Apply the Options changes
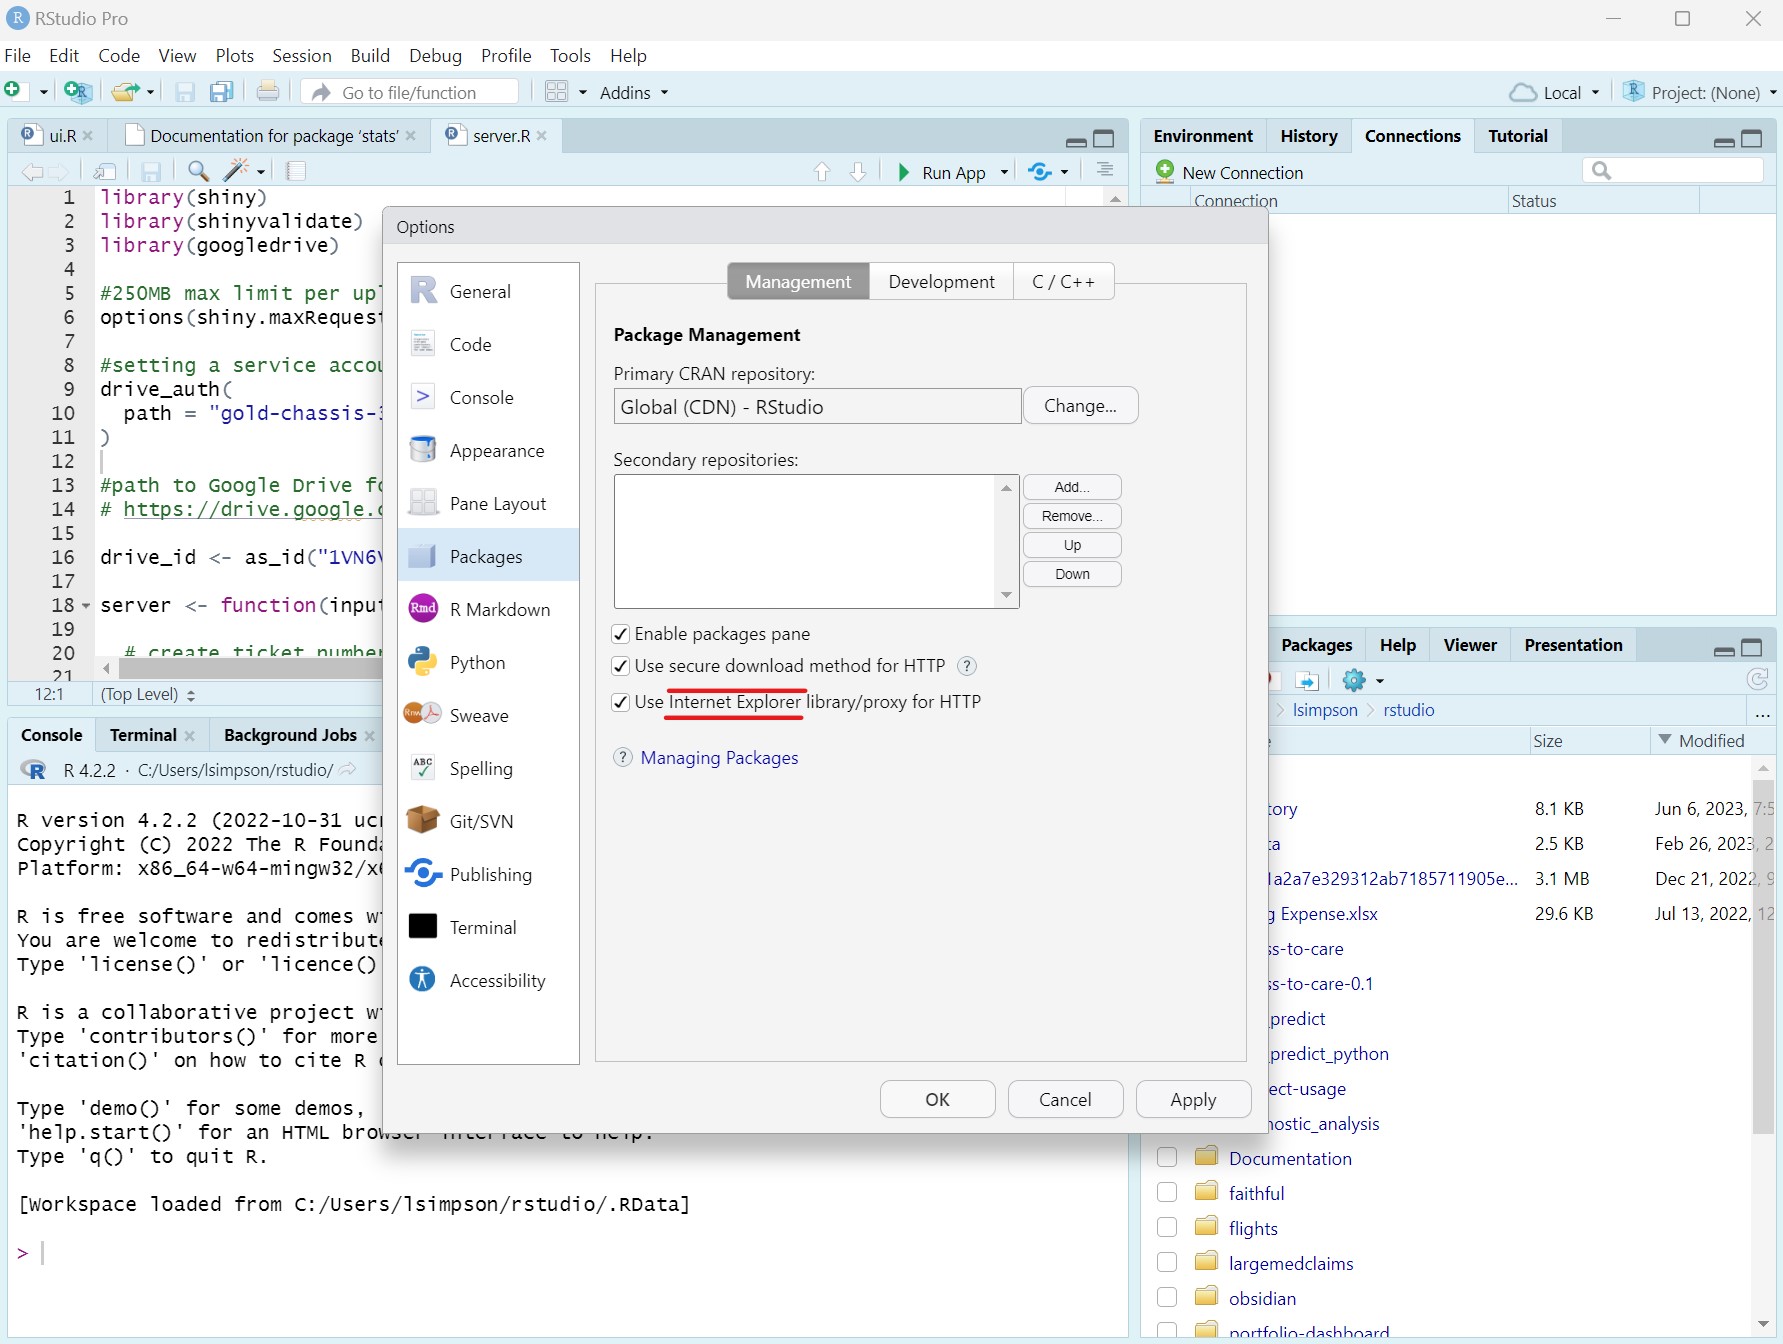This screenshot has width=1783, height=1344. pyautogui.click(x=1192, y=1098)
